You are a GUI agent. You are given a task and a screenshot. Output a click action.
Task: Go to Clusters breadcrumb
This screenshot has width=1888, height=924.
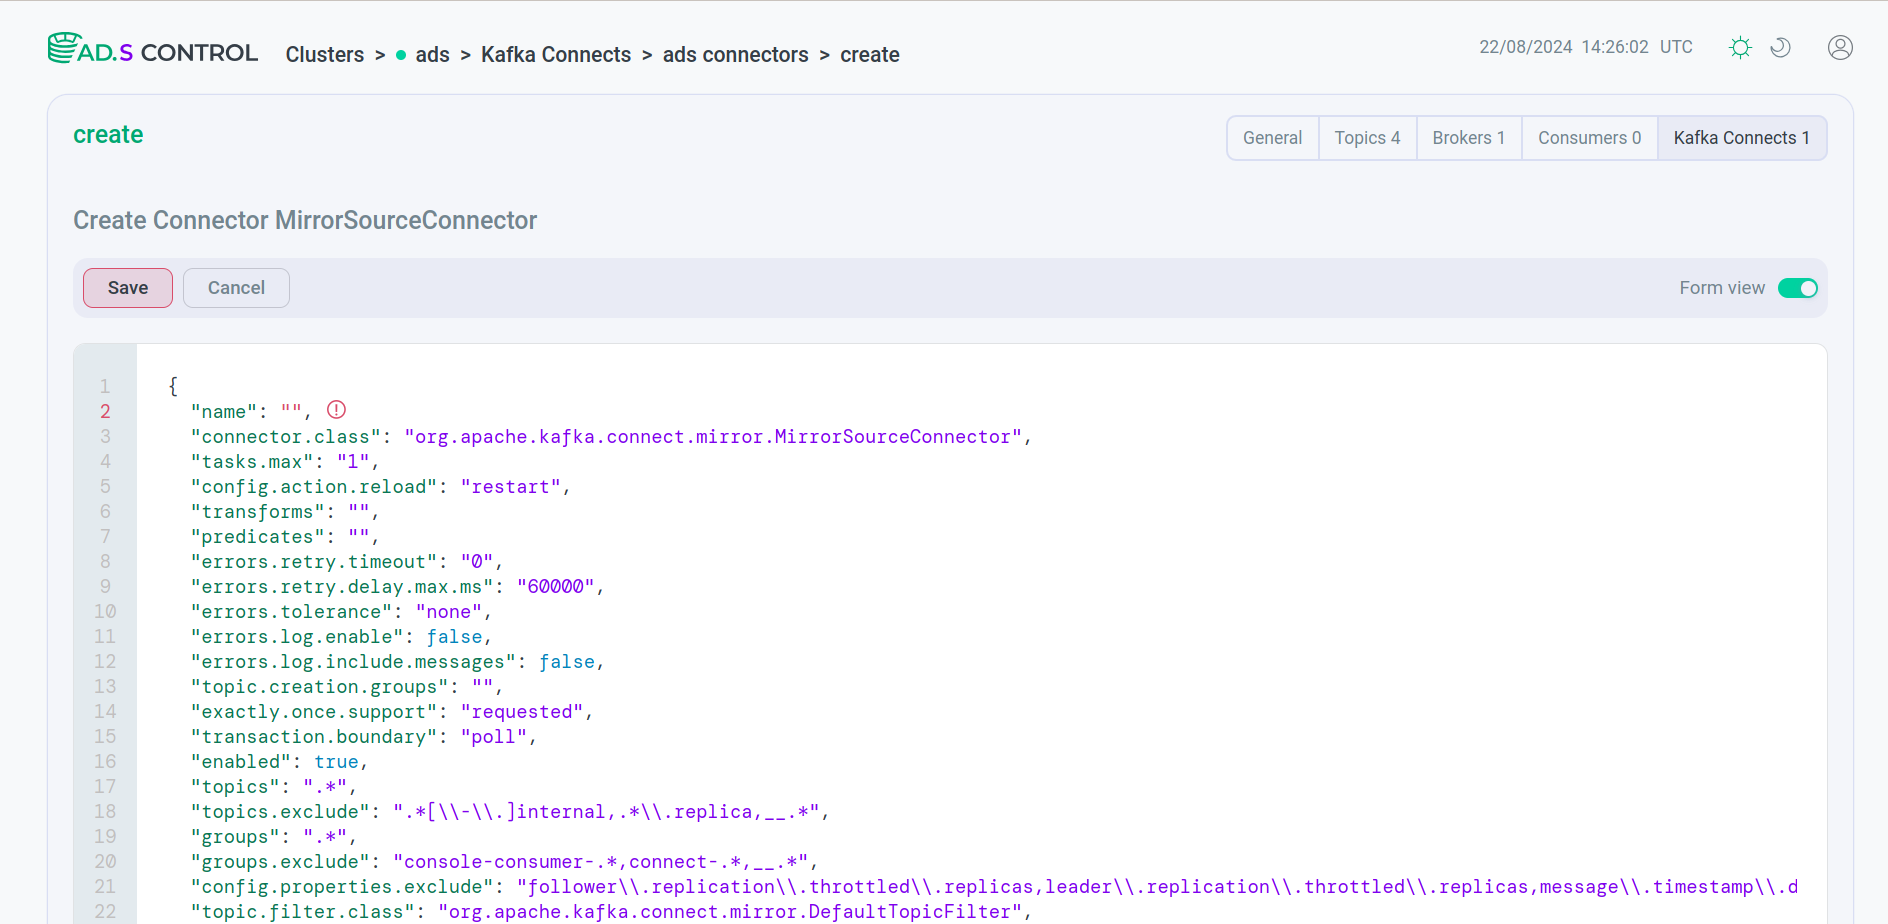(x=325, y=55)
